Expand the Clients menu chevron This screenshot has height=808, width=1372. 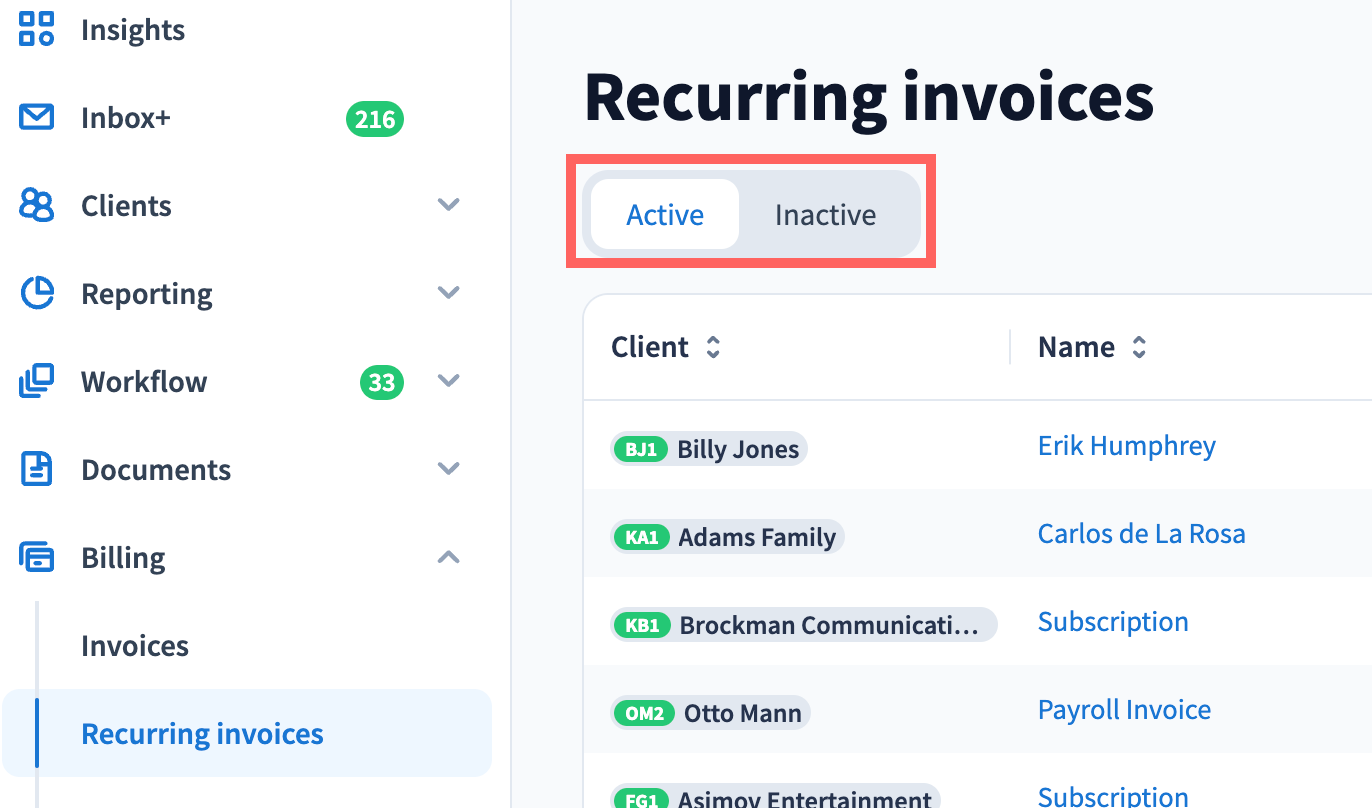click(x=449, y=205)
